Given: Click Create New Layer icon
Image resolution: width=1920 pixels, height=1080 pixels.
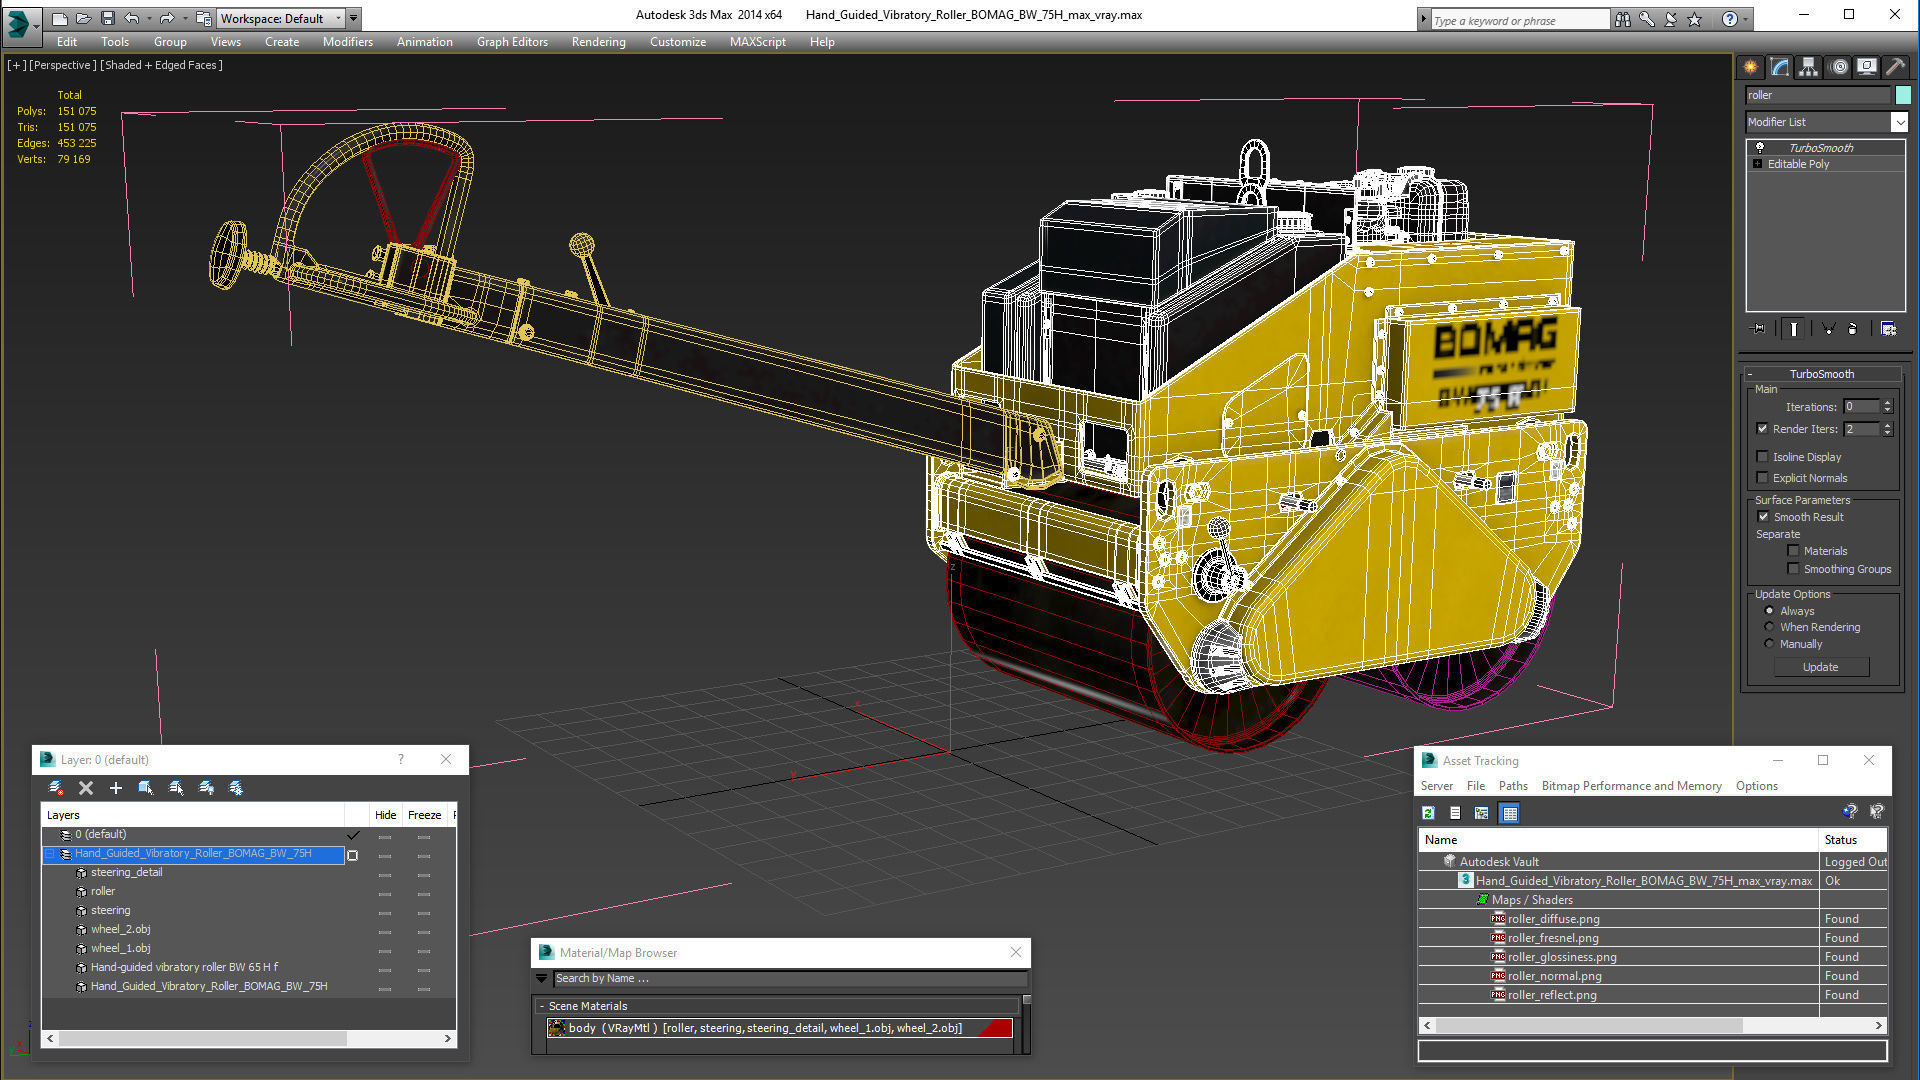Looking at the screenshot, I should pos(56,788).
